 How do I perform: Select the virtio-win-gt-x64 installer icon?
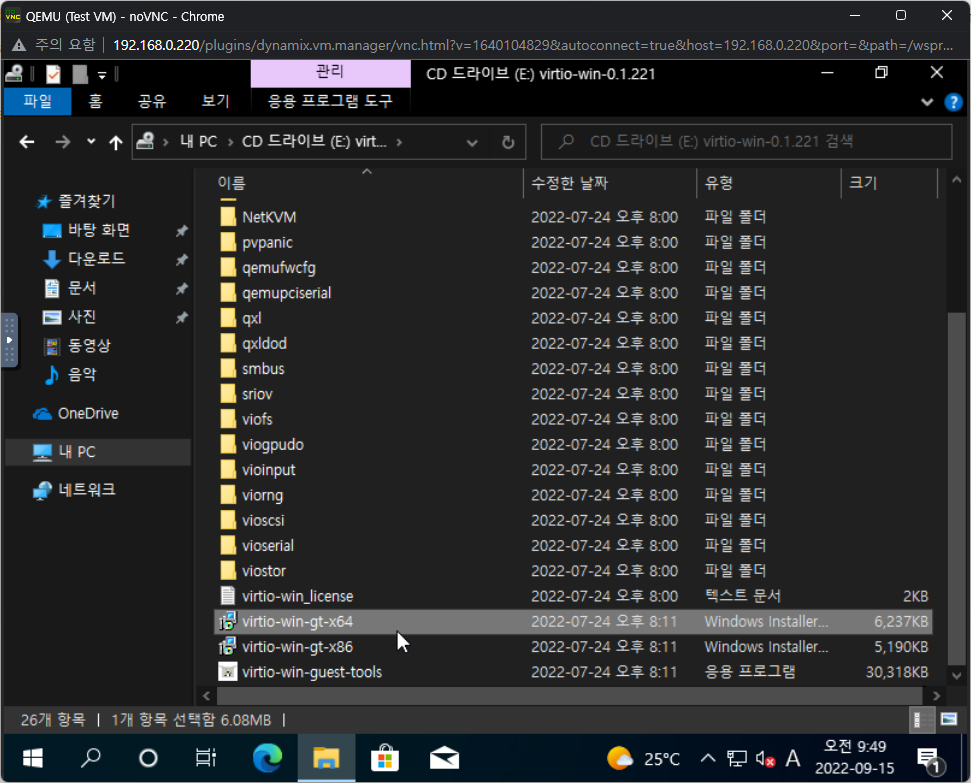[x=228, y=621]
